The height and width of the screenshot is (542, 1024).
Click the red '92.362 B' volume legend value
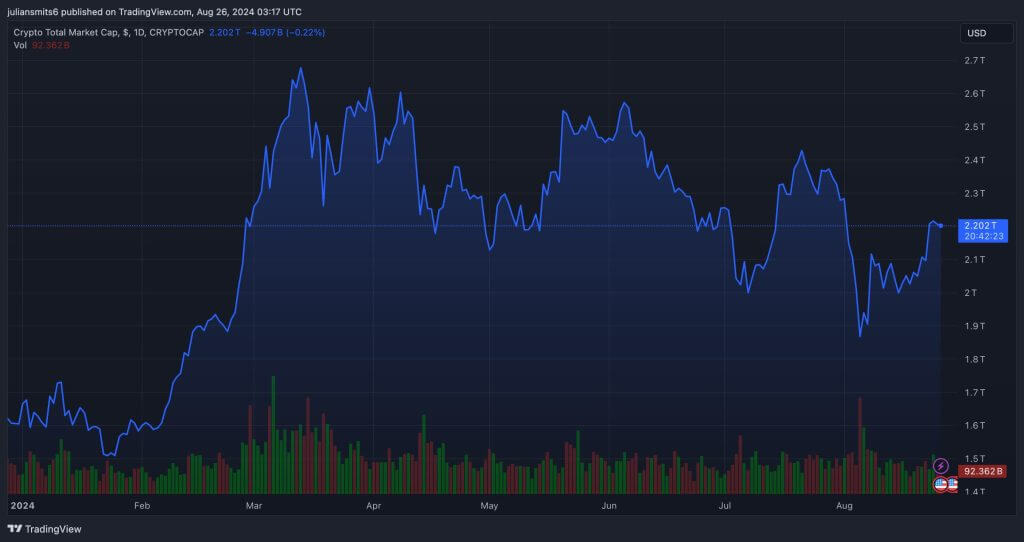coord(51,45)
